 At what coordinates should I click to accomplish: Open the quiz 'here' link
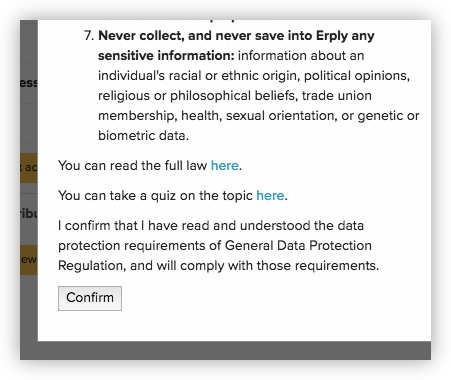[270, 196]
